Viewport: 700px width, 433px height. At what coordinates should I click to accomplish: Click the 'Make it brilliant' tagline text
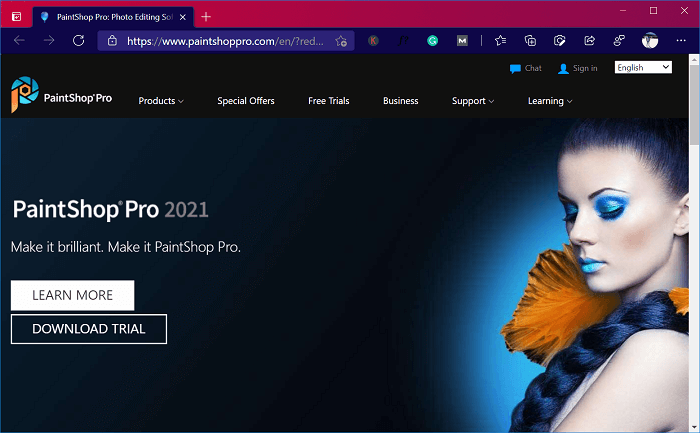(x=126, y=247)
